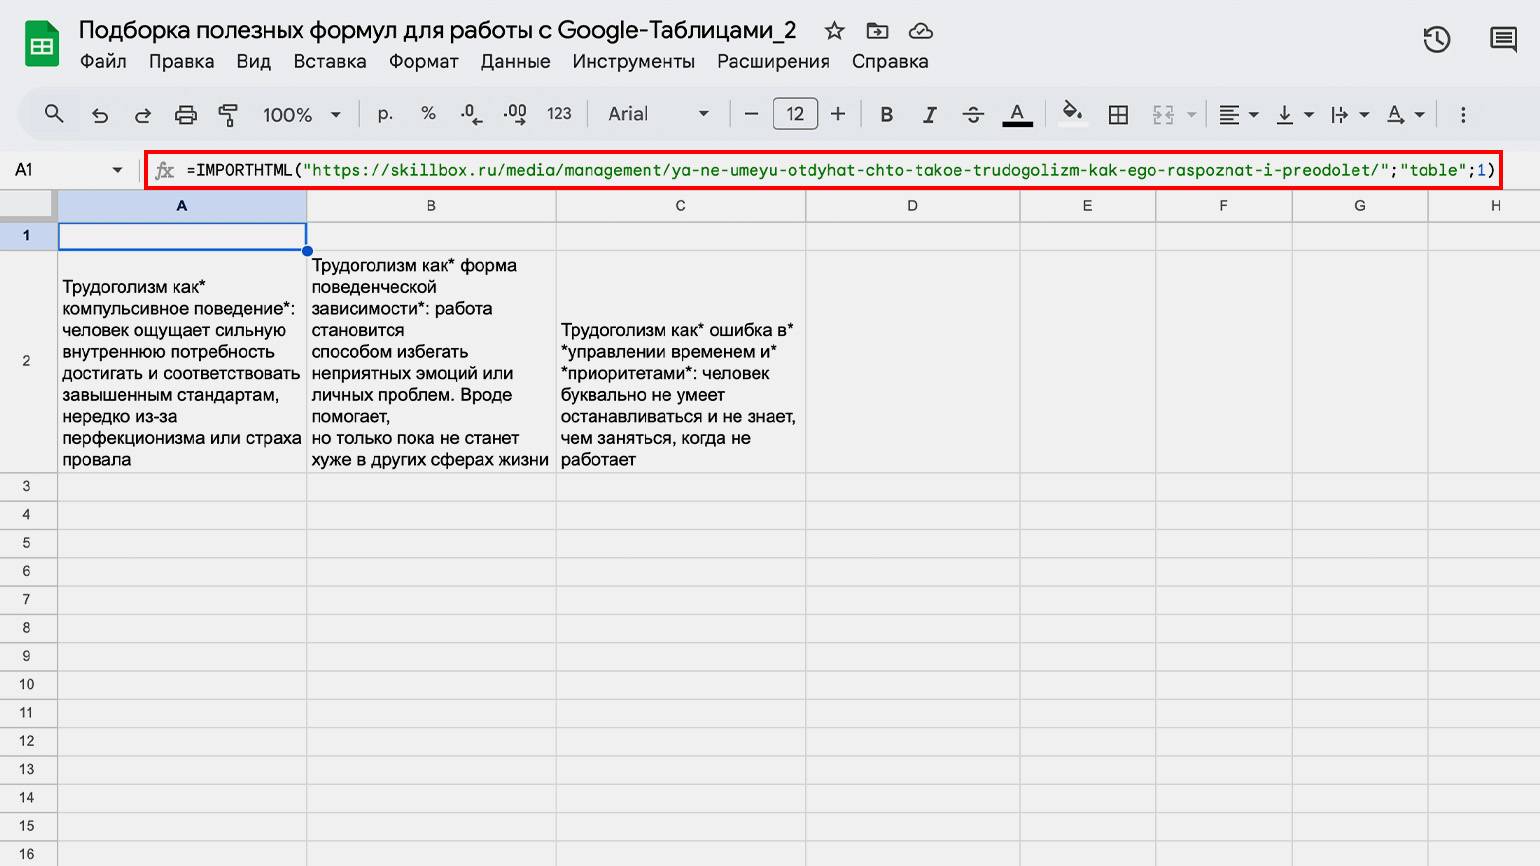Check cloud save status icon
1540x866 pixels.
coord(920,31)
